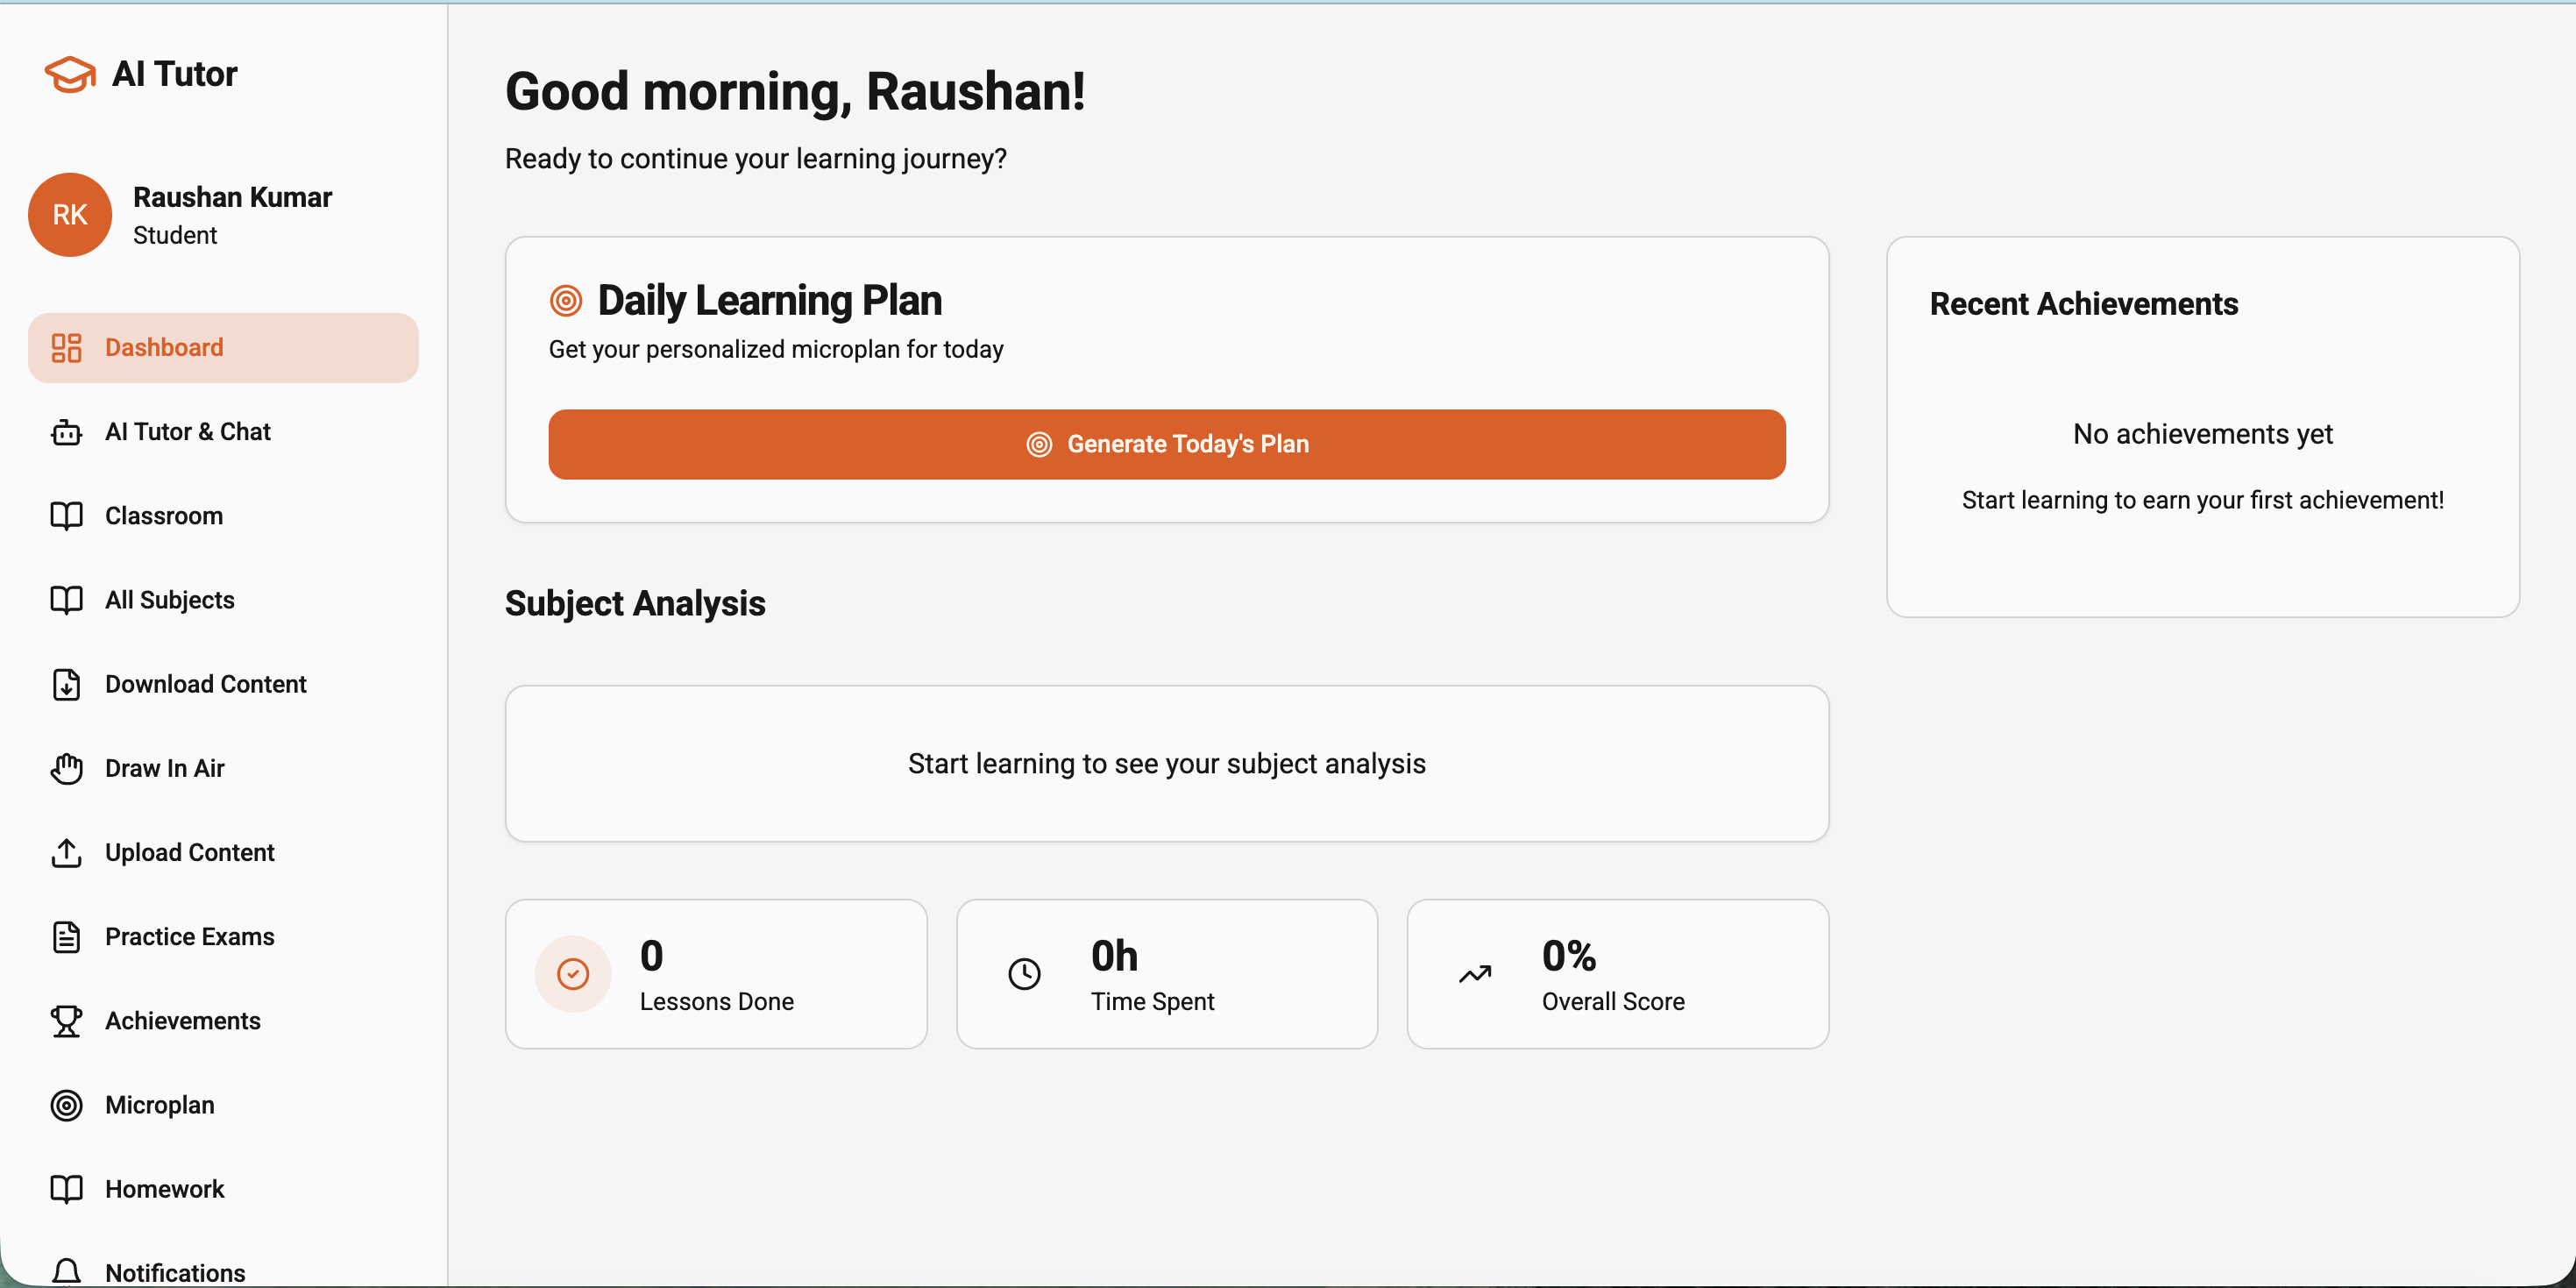Go to All Subjects page
This screenshot has height=1288, width=2576.
(x=170, y=600)
